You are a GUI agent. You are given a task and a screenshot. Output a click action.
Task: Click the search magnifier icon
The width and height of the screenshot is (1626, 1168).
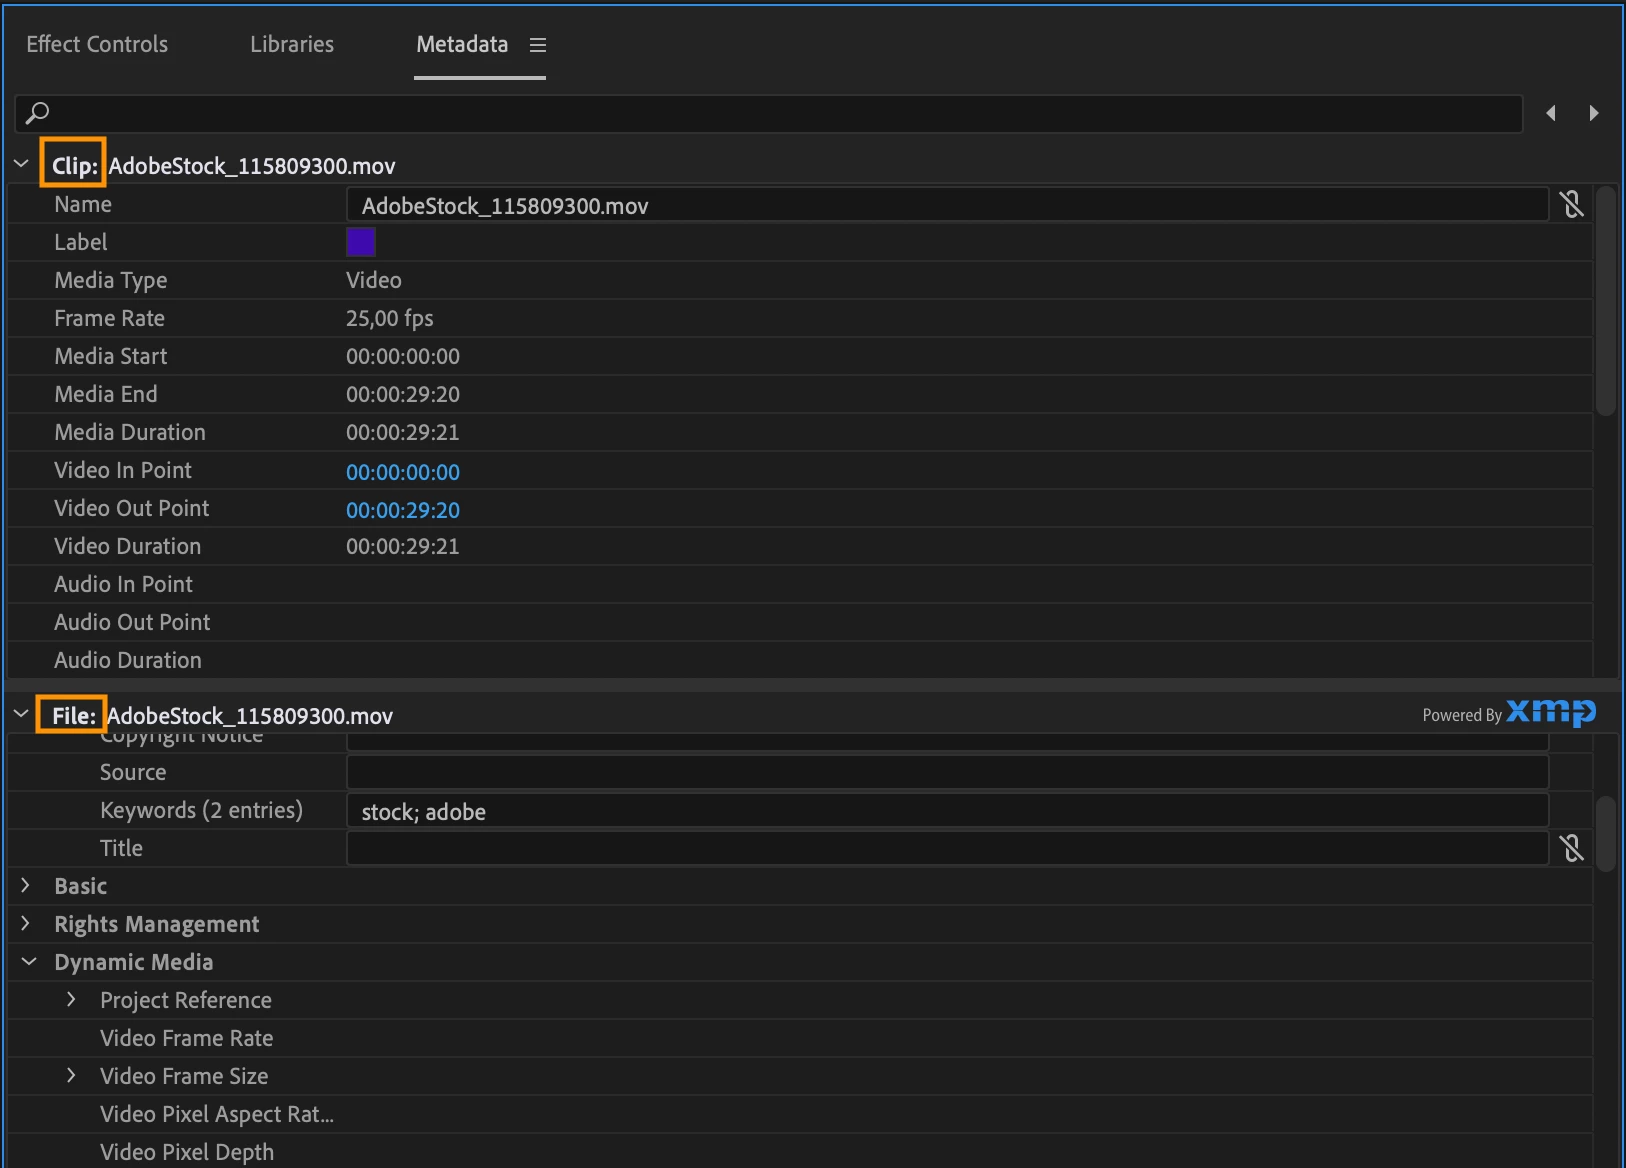[x=37, y=113]
